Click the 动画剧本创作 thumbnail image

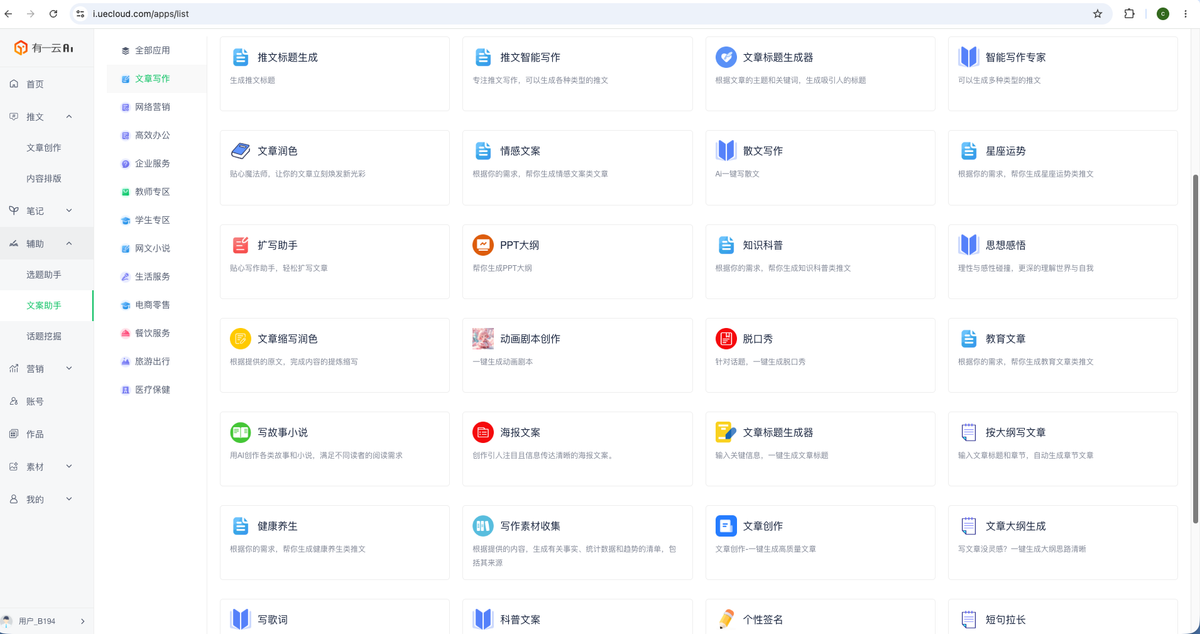tap(483, 339)
